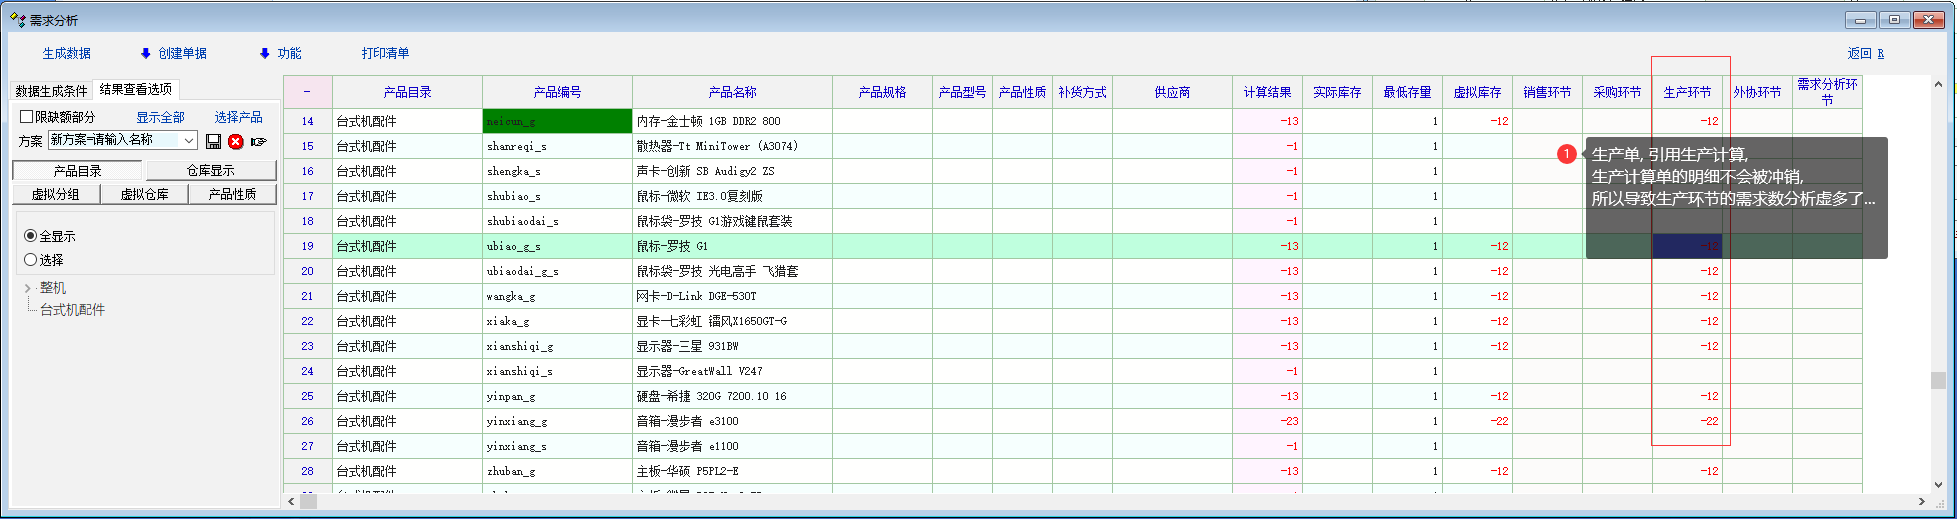The width and height of the screenshot is (1957, 519).
Task: Open the 方案 scheme dropdown list
Action: [188, 141]
